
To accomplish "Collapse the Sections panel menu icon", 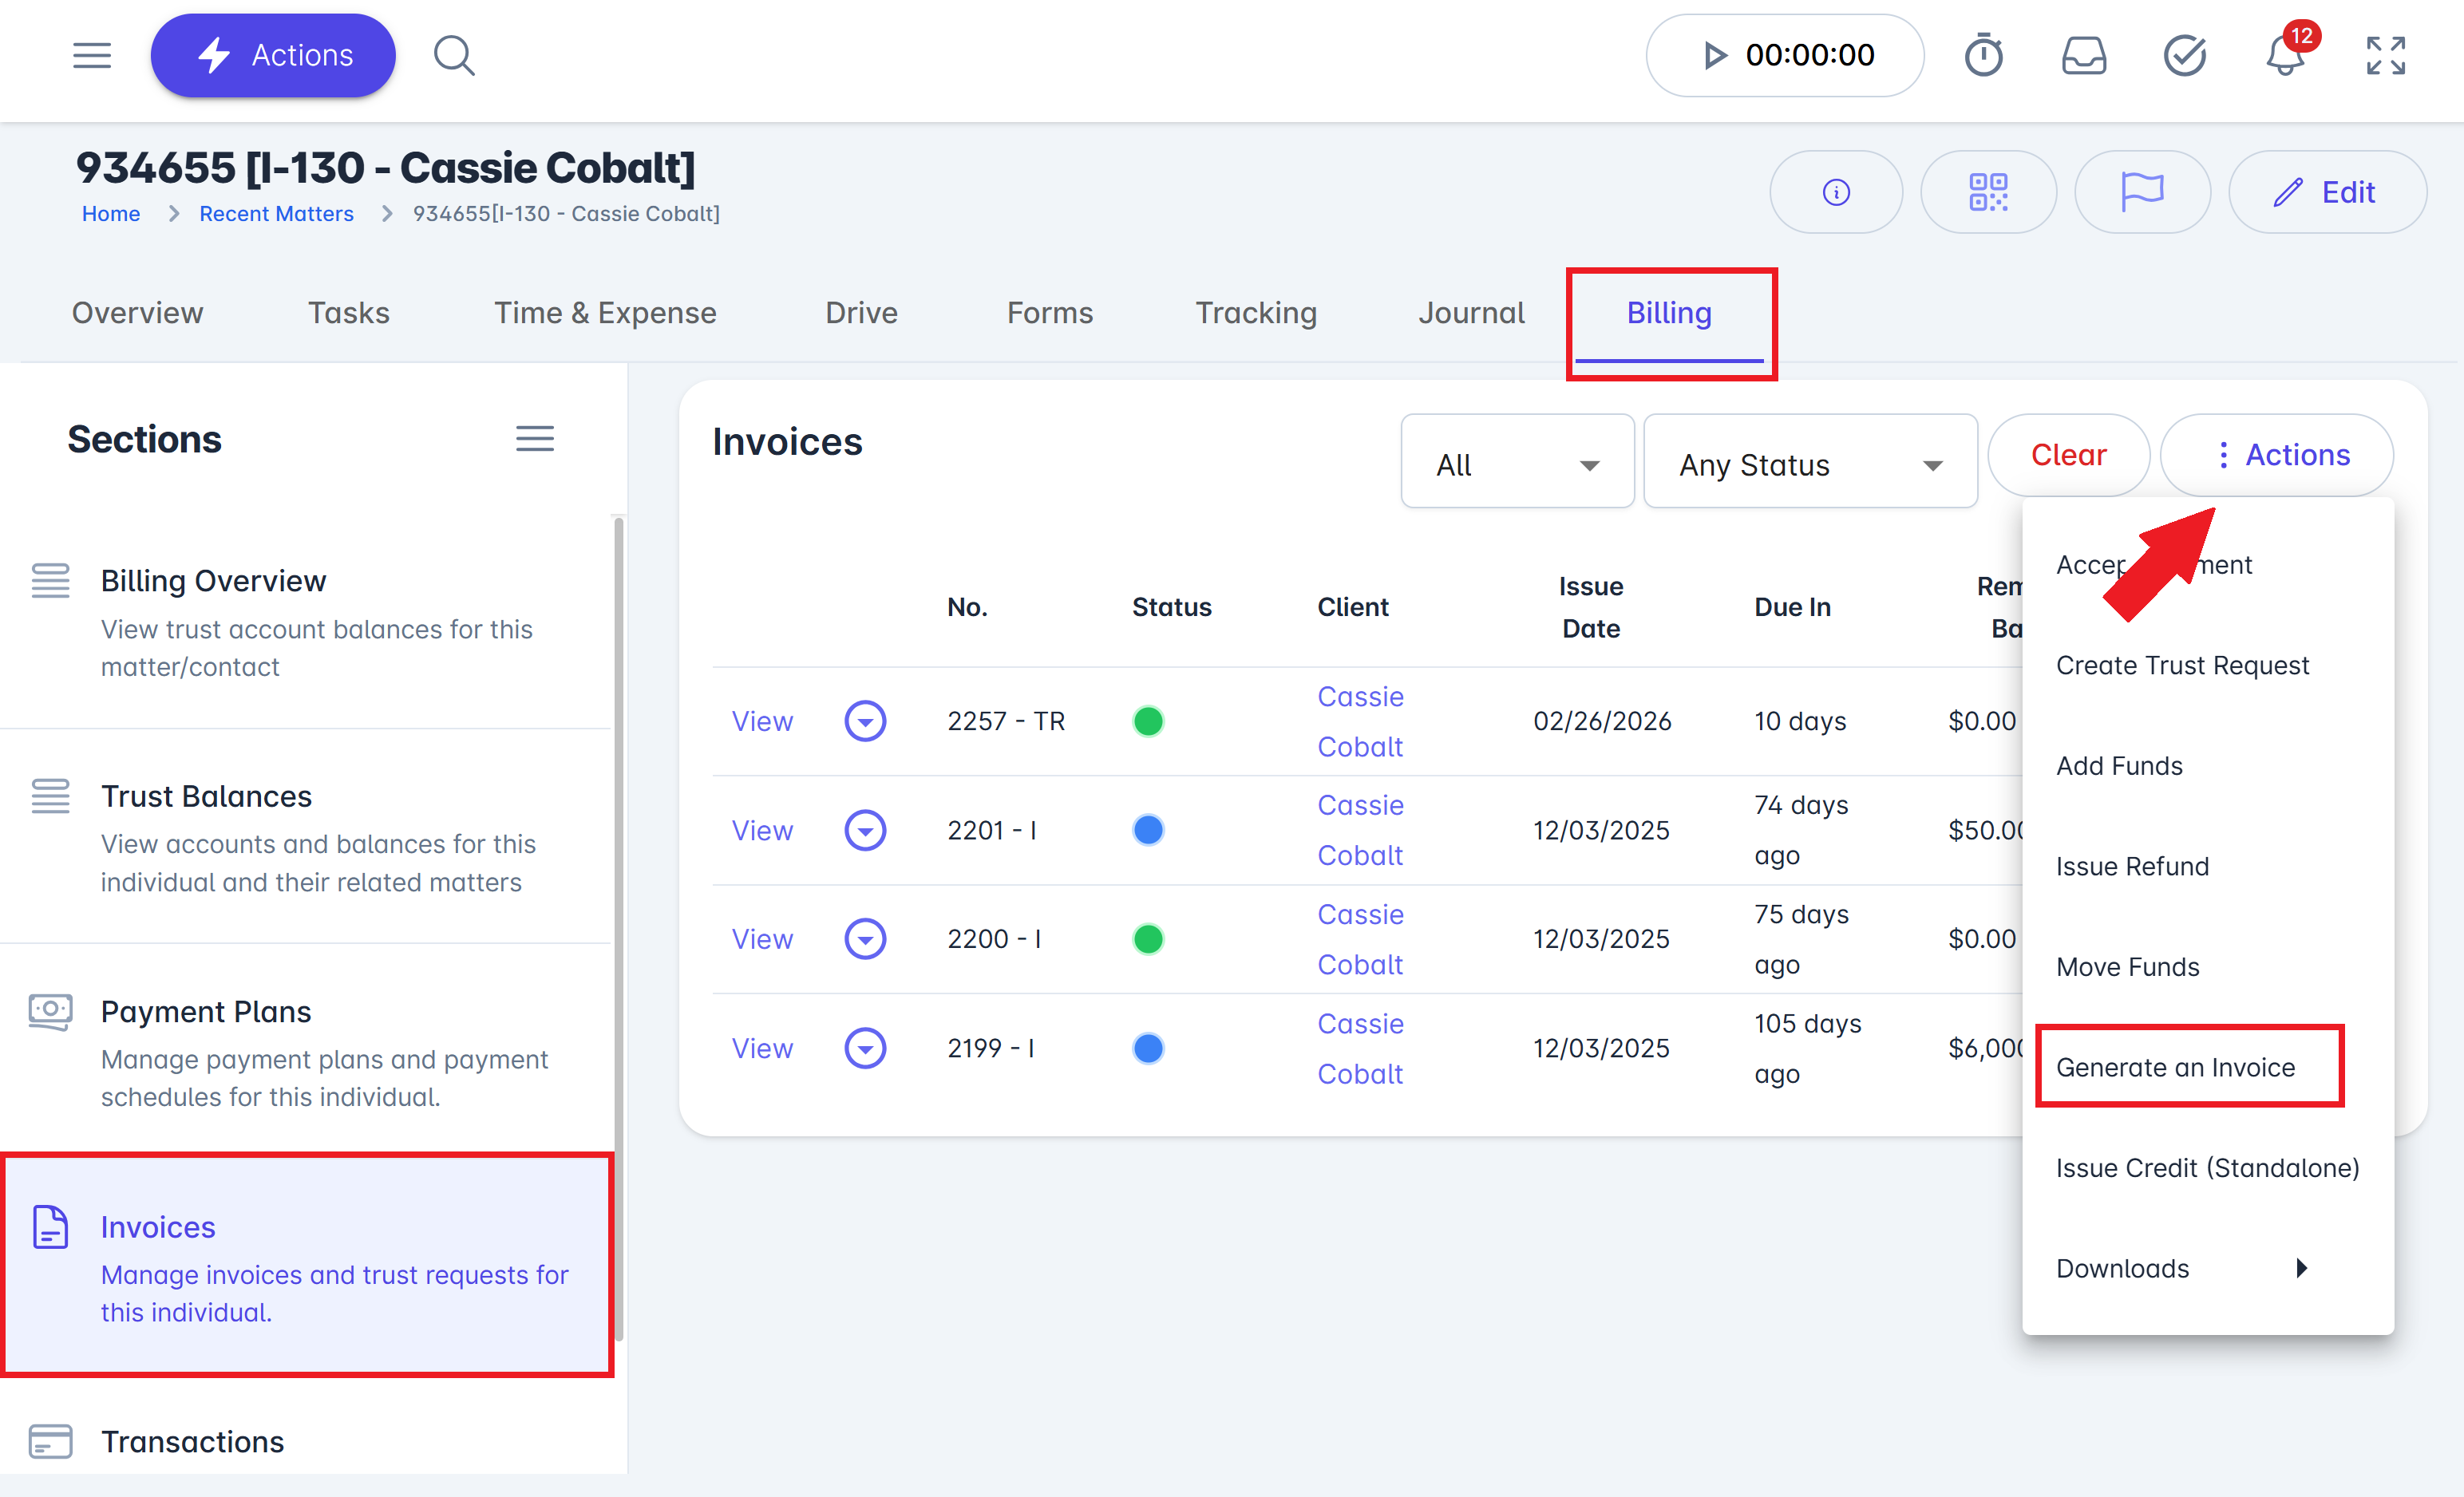I will click(x=535, y=438).
